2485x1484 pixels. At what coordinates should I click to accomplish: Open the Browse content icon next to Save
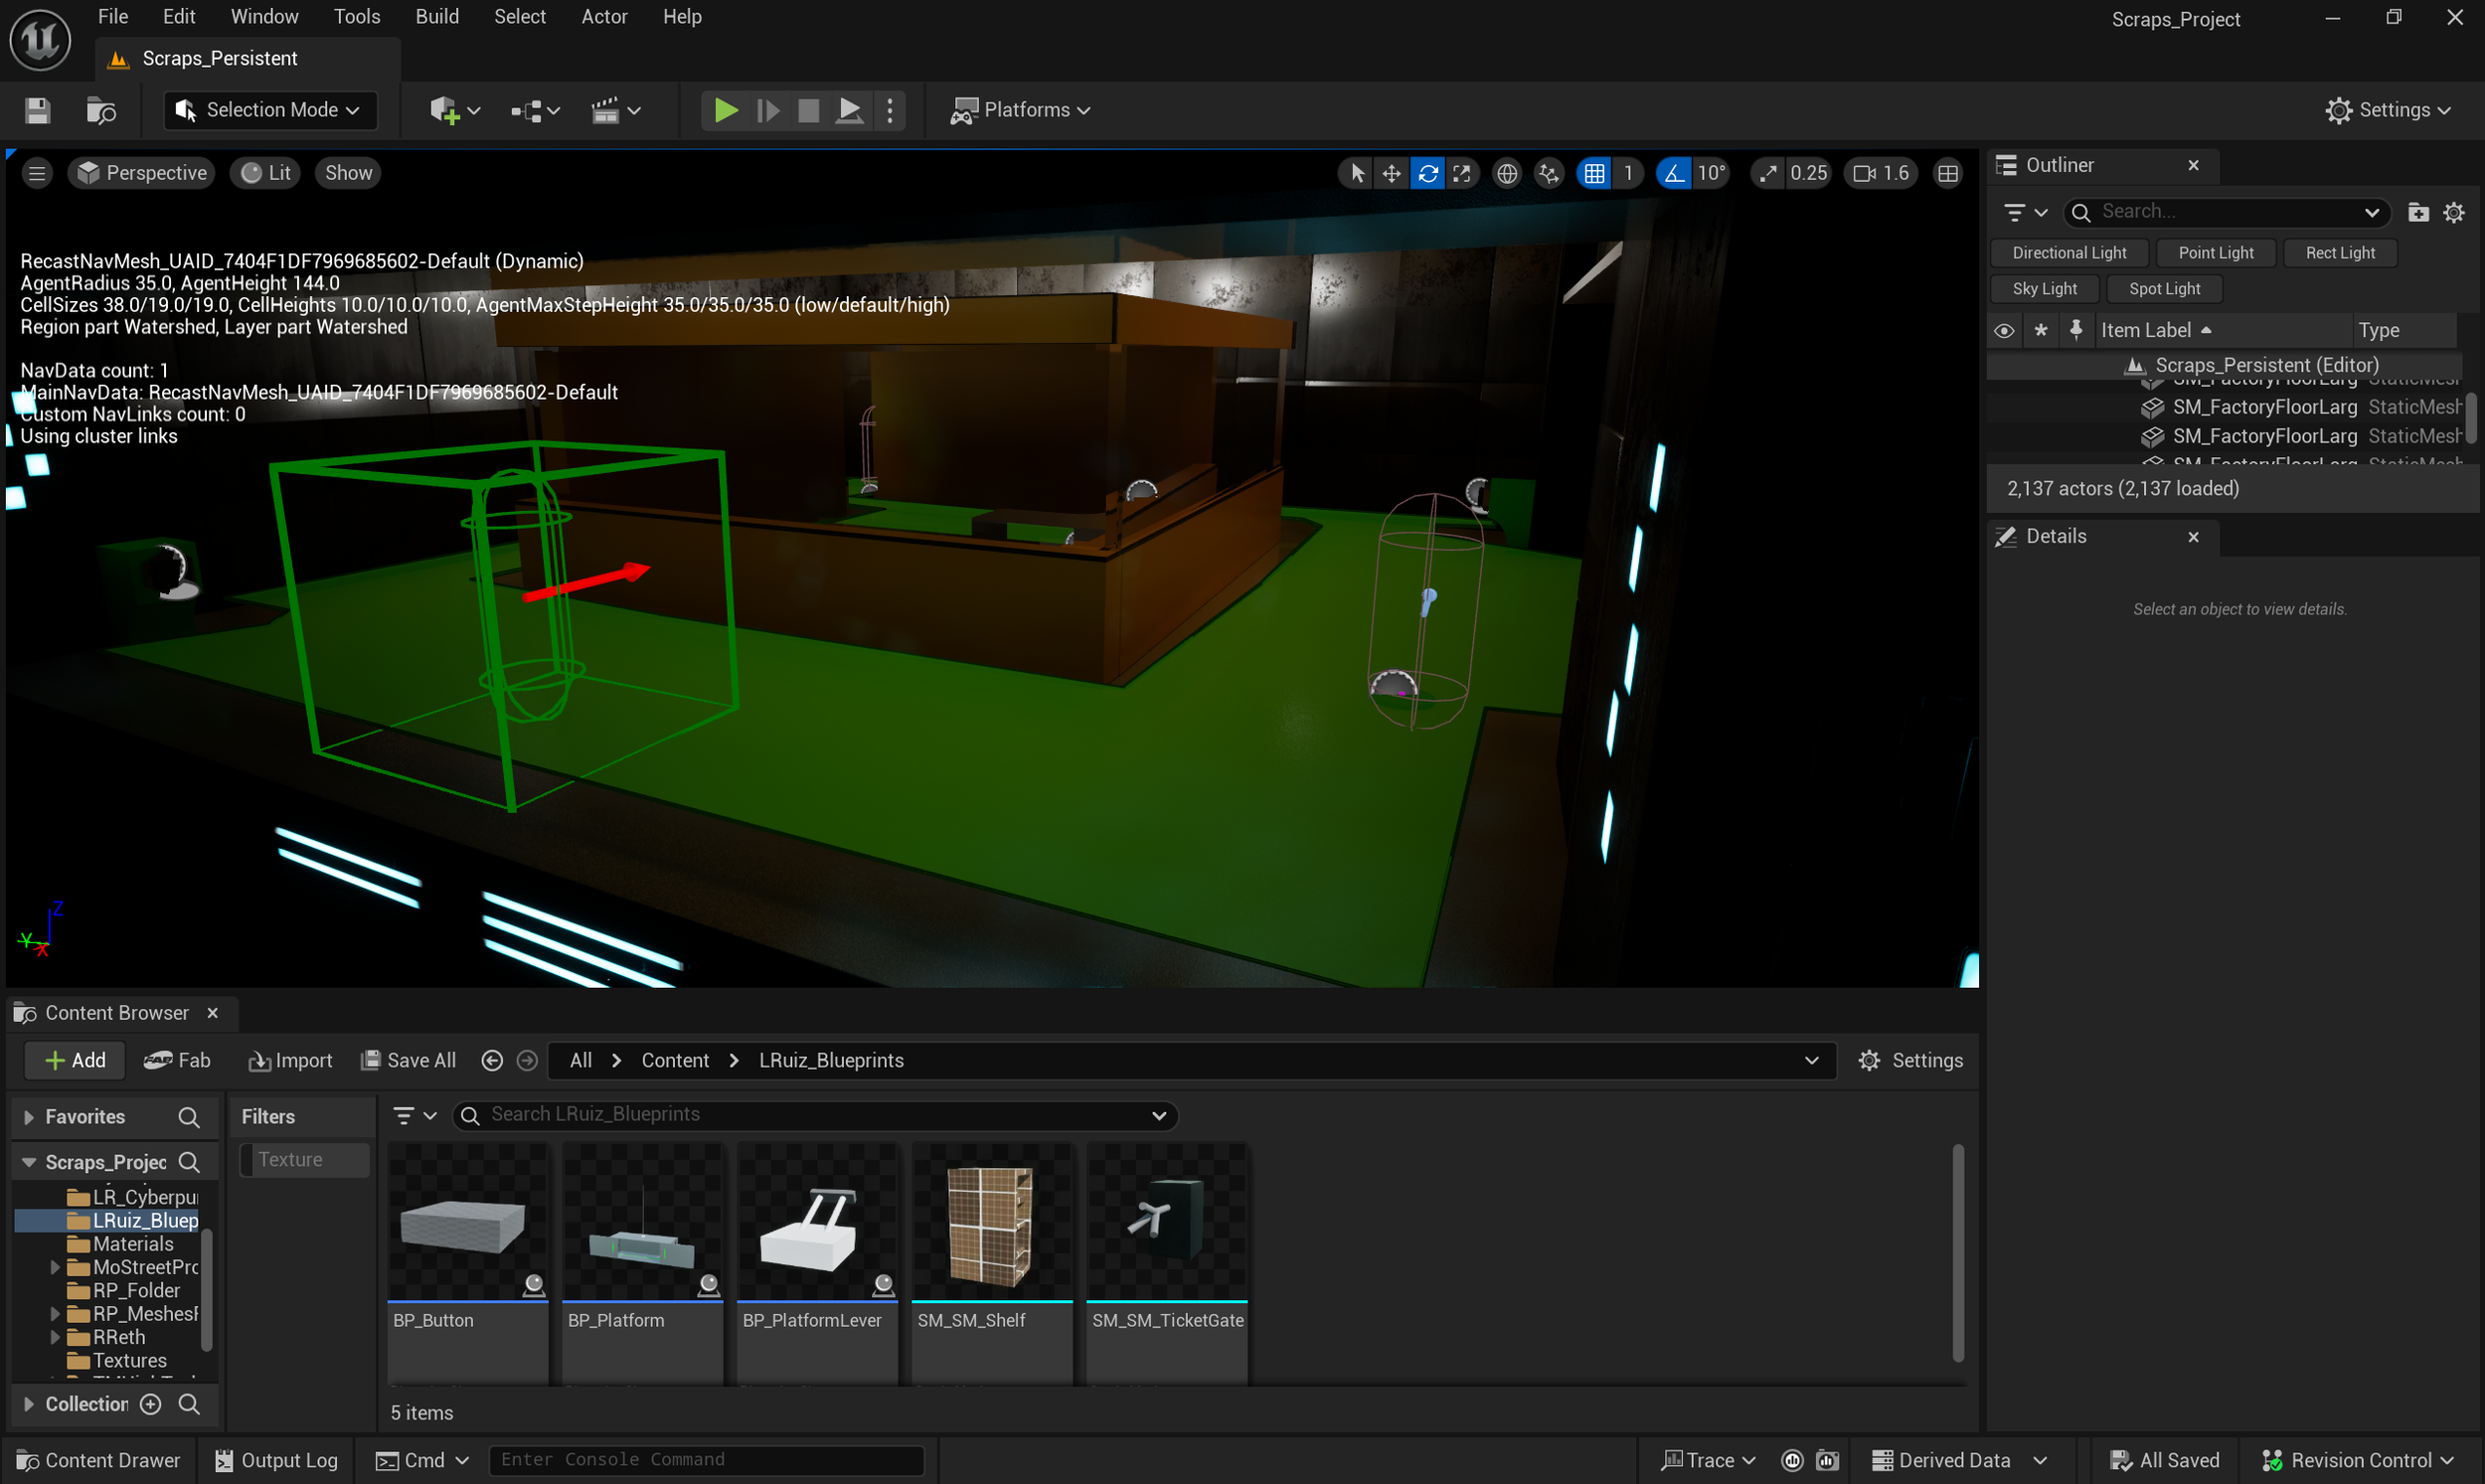click(101, 110)
